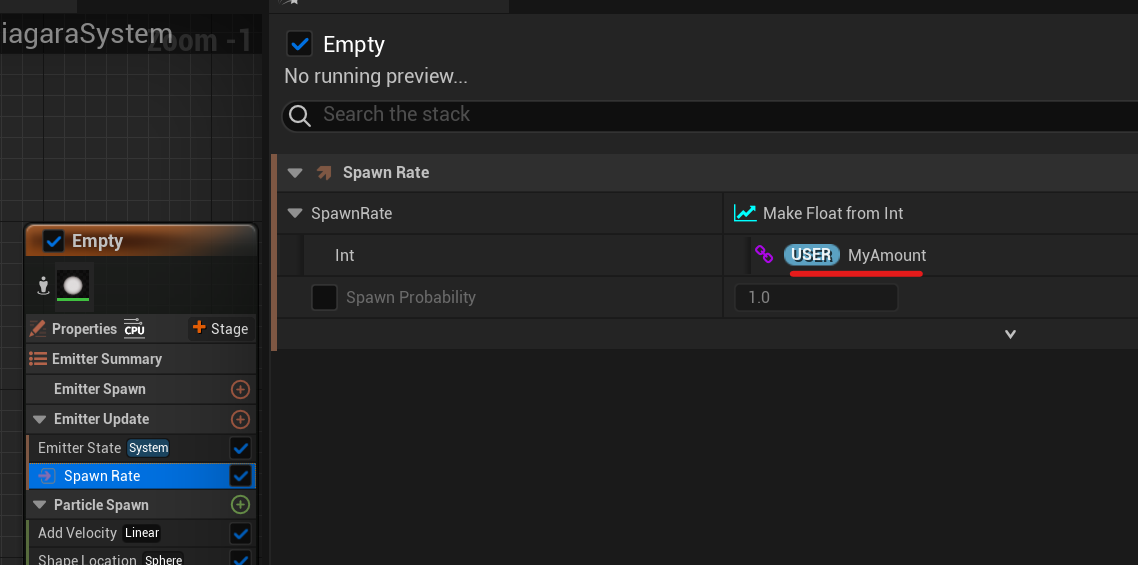The image size is (1138, 565).
Task: Click the local space figure icon
Action: click(x=43, y=286)
